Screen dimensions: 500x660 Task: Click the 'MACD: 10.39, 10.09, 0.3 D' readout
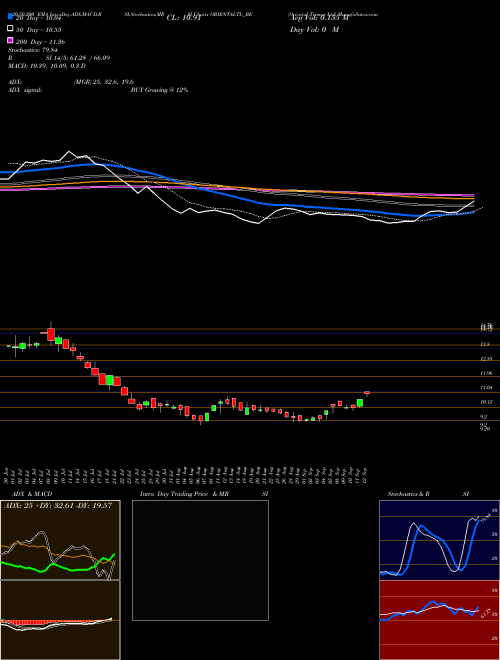[47, 66]
